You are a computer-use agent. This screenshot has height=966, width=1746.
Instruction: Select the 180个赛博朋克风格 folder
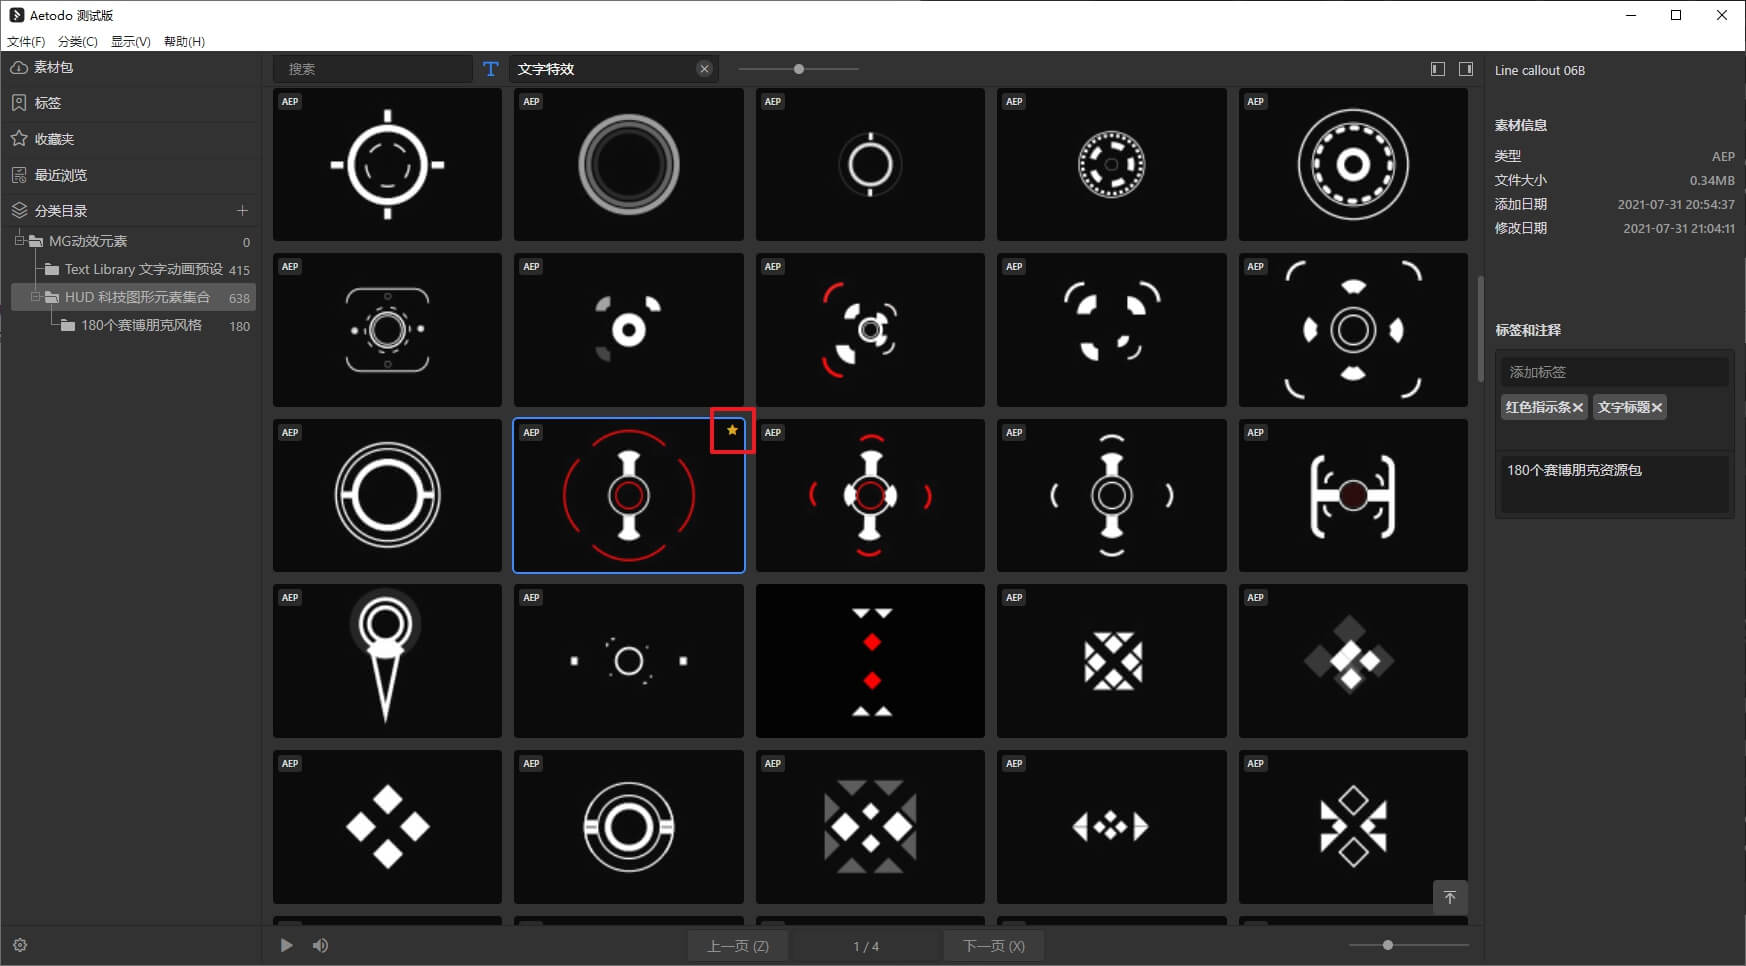coord(141,325)
